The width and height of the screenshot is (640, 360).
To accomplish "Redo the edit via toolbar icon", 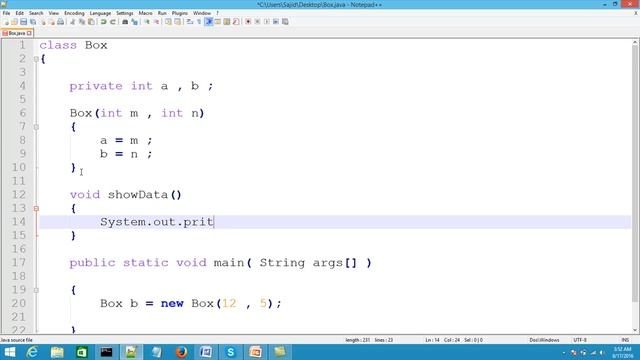I will pyautogui.click(x=112, y=22).
